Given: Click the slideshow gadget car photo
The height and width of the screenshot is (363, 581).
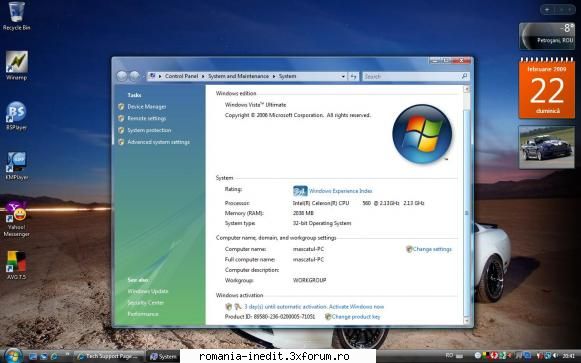Looking at the screenshot, I should point(547,147).
